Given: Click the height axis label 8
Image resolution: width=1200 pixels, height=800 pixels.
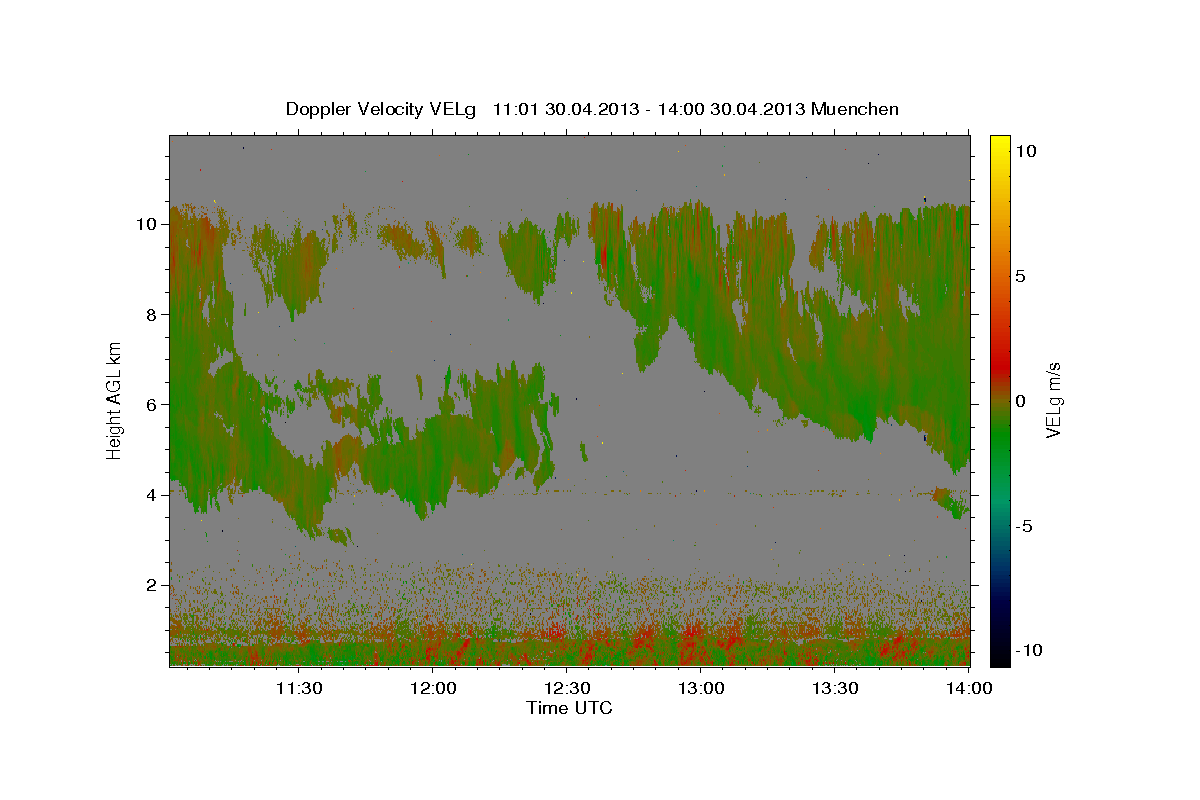Looking at the screenshot, I should coord(152,314).
